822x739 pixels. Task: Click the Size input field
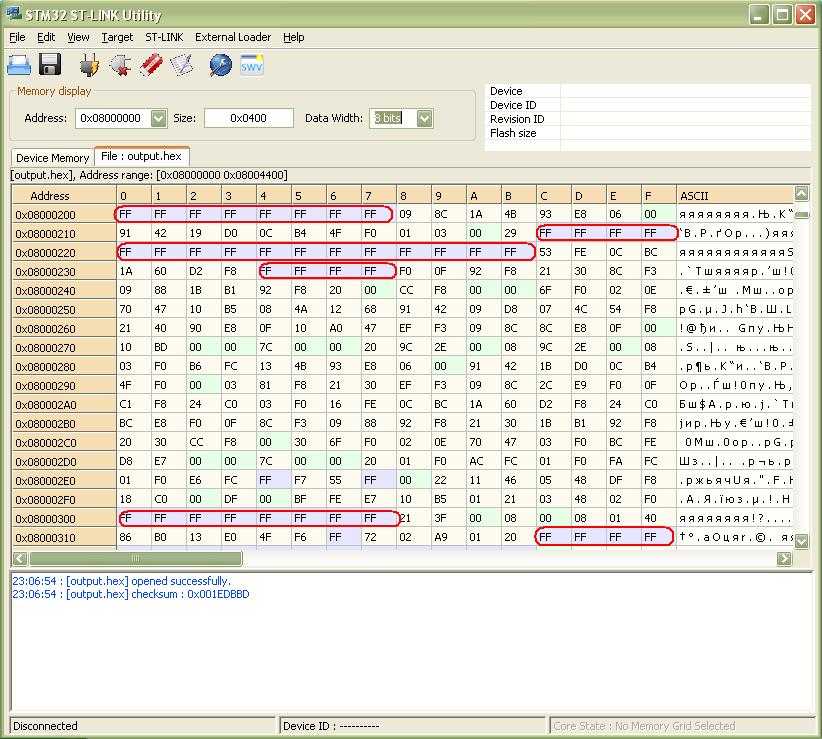(x=248, y=118)
